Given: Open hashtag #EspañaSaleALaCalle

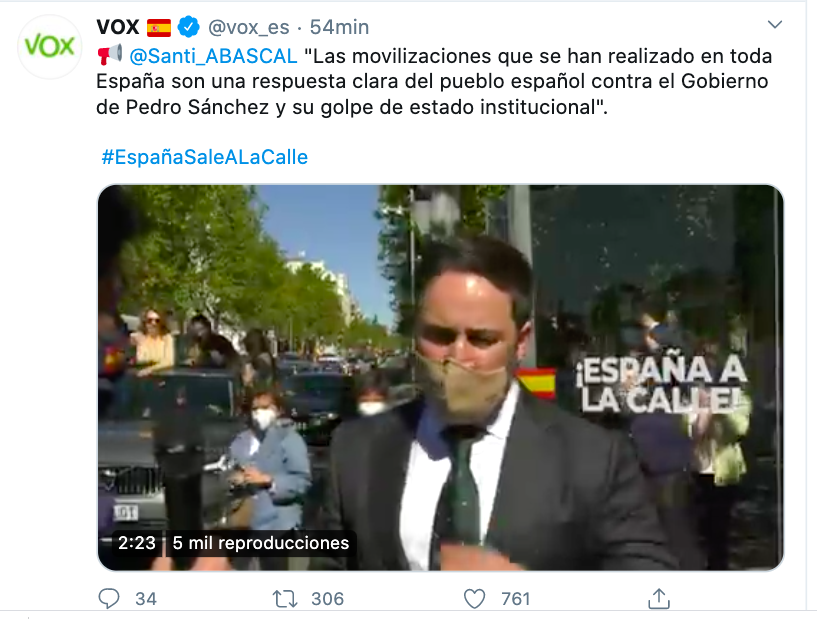Looking at the screenshot, I should [204, 157].
